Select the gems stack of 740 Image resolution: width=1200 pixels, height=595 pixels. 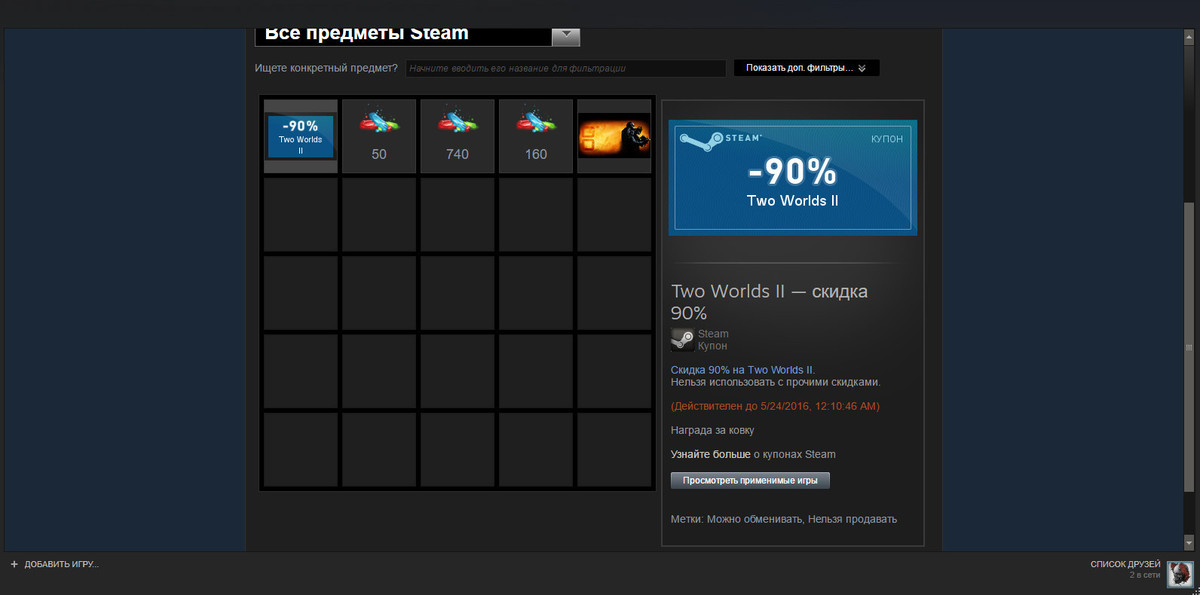click(x=457, y=136)
